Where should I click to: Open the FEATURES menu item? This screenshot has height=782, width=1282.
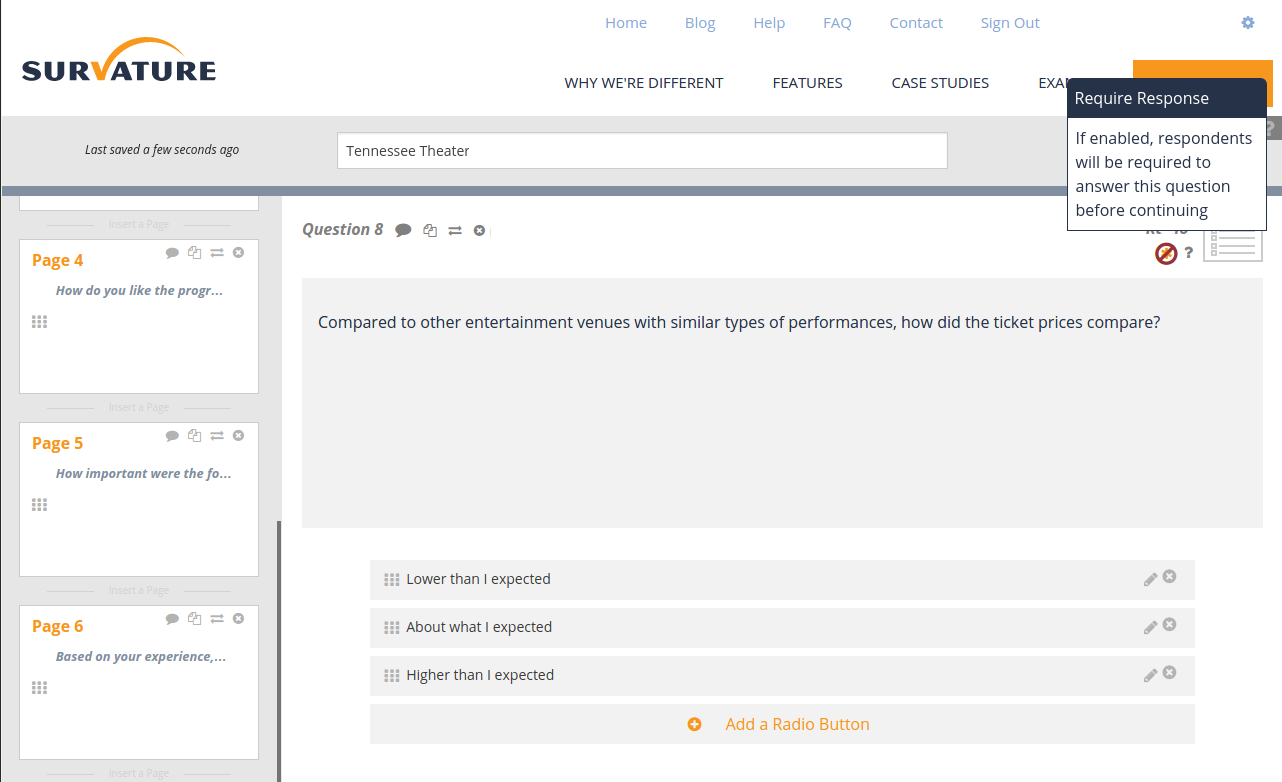coord(808,83)
